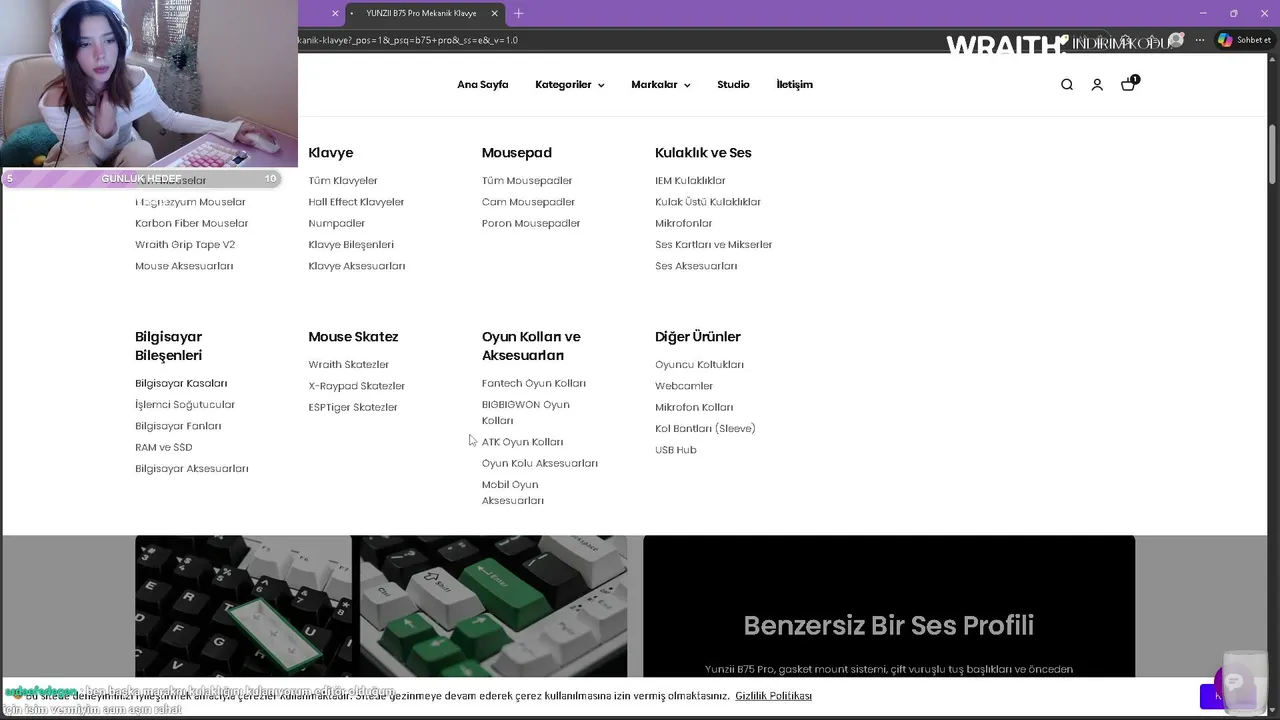Open Mikrofonlar link
The width and height of the screenshot is (1280, 720).
coord(684,223)
